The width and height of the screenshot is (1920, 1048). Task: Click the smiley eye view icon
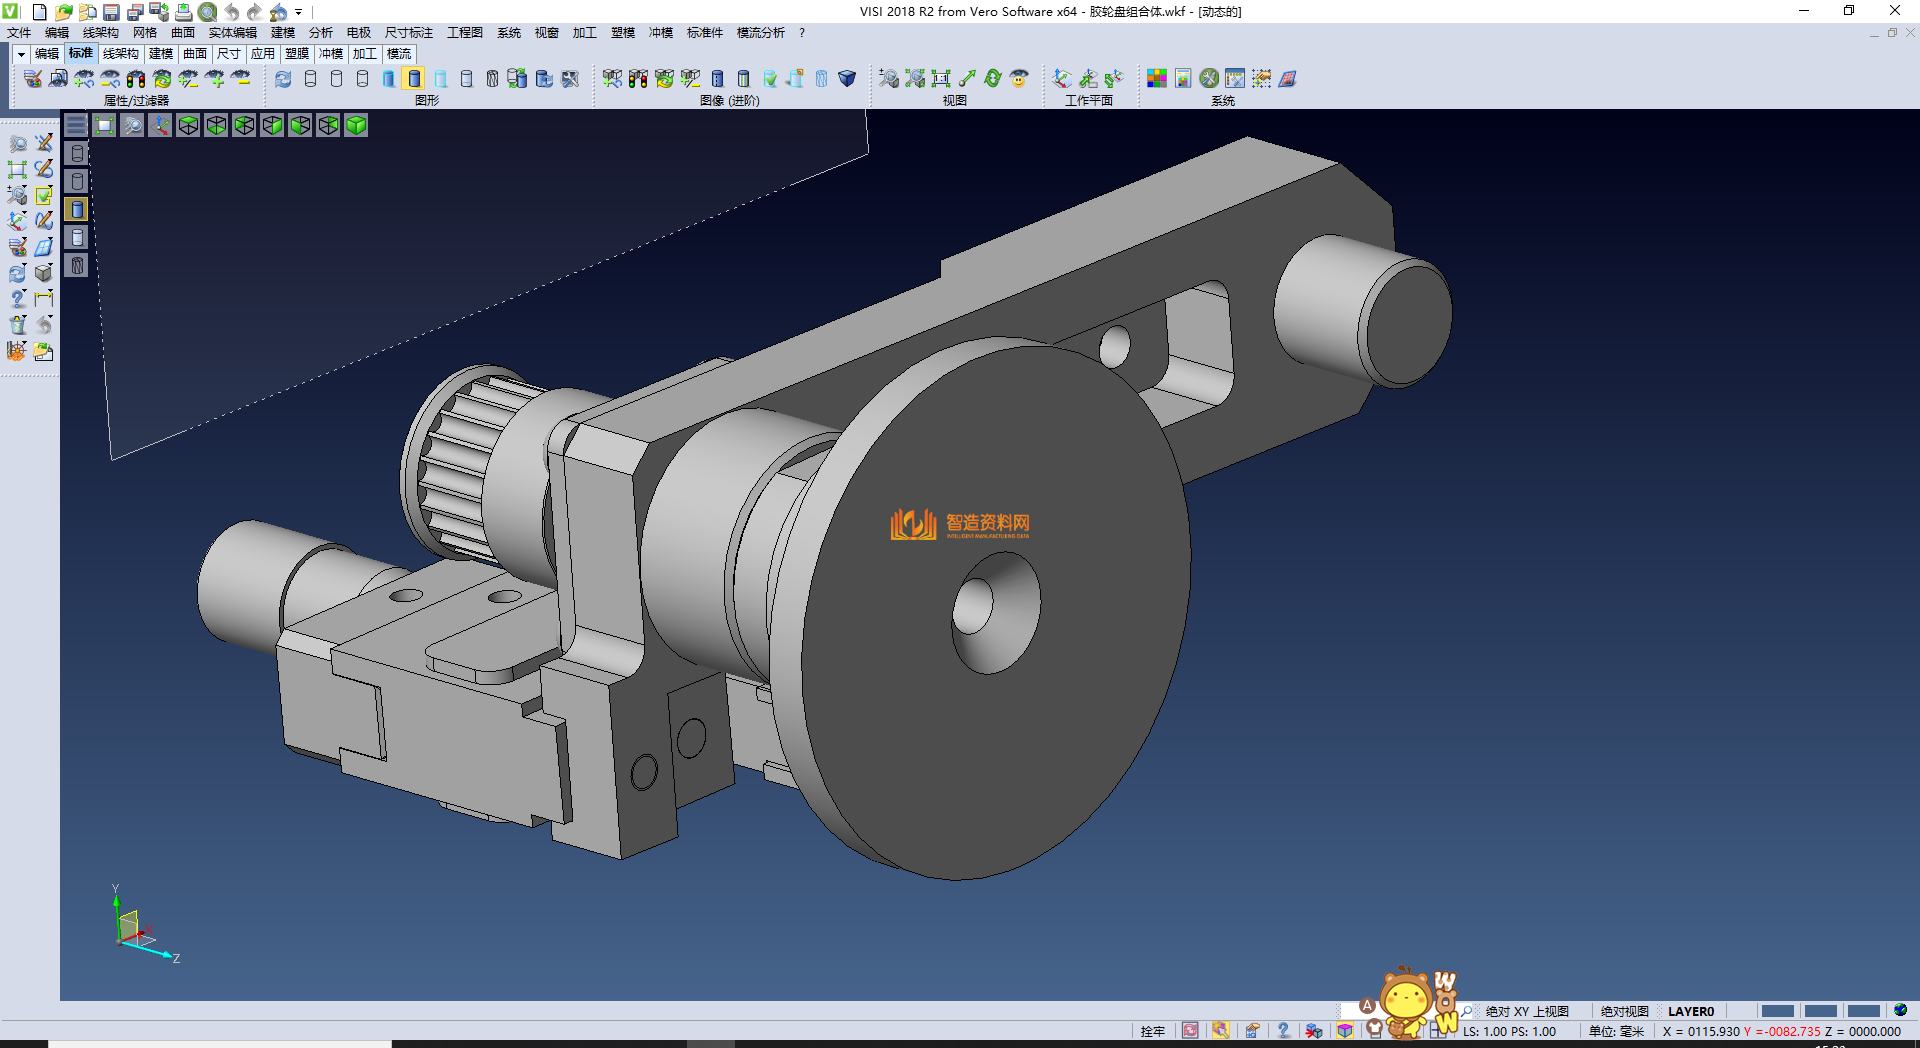[x=1019, y=78]
